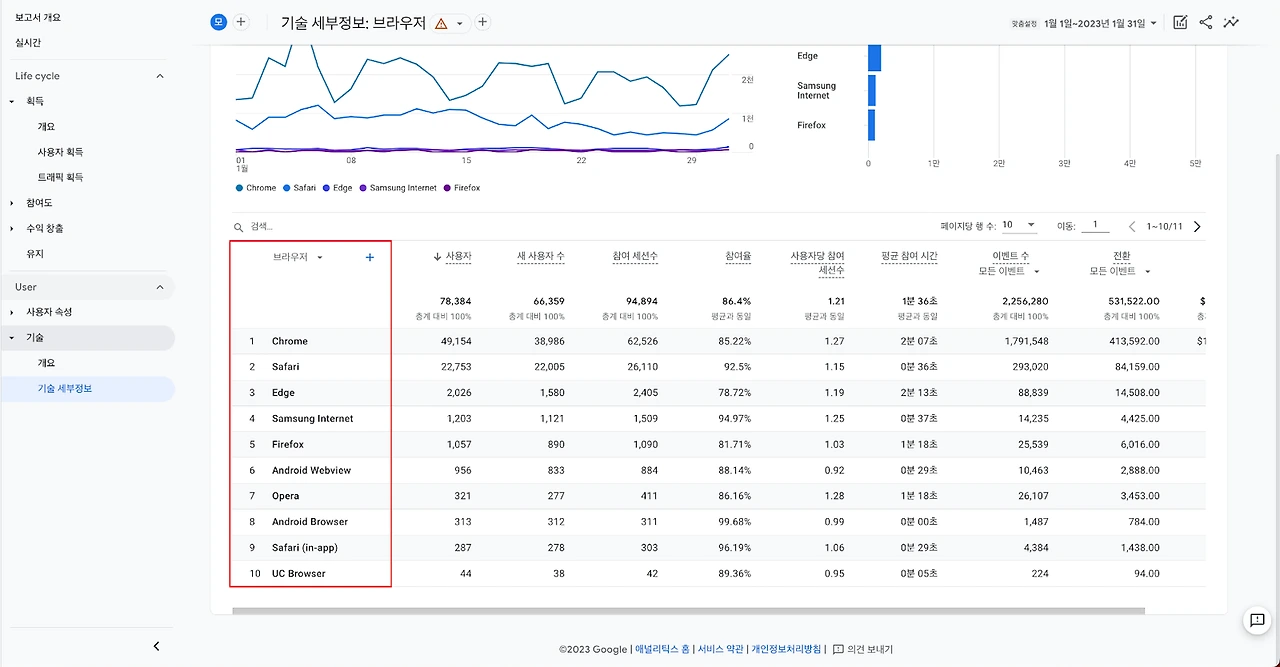The height and width of the screenshot is (667, 1280).
Task: Toggle Edge series in chart legend
Action: click(x=338, y=188)
